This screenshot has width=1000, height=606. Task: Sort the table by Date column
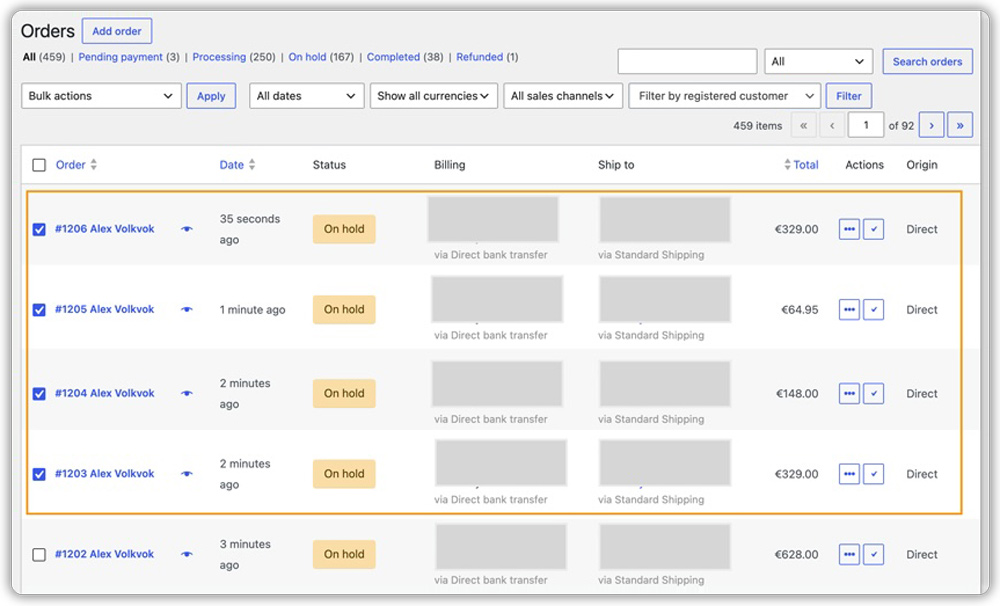237,165
